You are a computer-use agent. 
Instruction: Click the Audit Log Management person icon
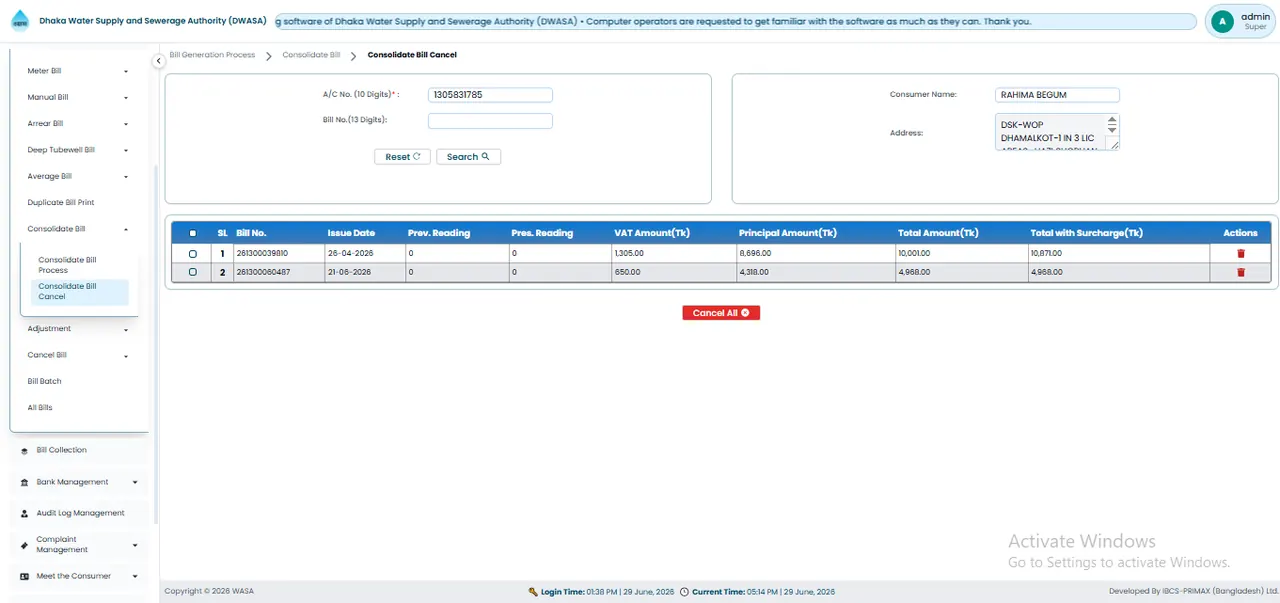point(24,513)
